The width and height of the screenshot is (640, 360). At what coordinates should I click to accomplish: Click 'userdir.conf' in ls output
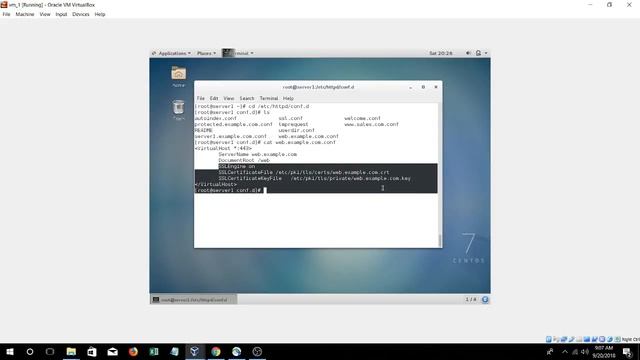pyautogui.click(x=297, y=130)
